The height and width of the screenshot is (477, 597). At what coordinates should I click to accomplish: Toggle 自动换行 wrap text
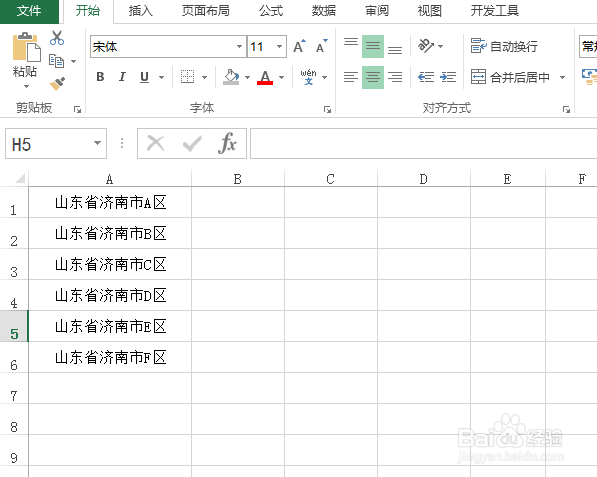[x=504, y=46]
